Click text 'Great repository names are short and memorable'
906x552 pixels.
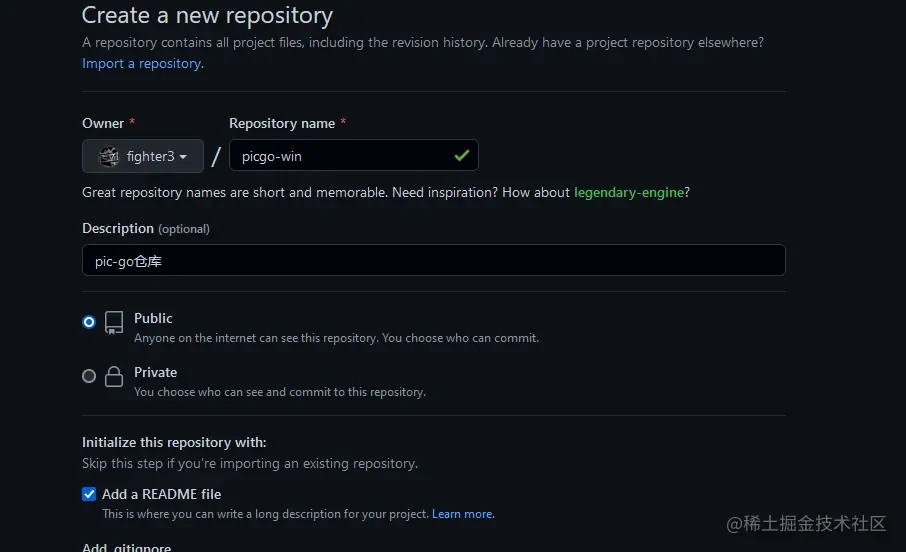tap(235, 192)
